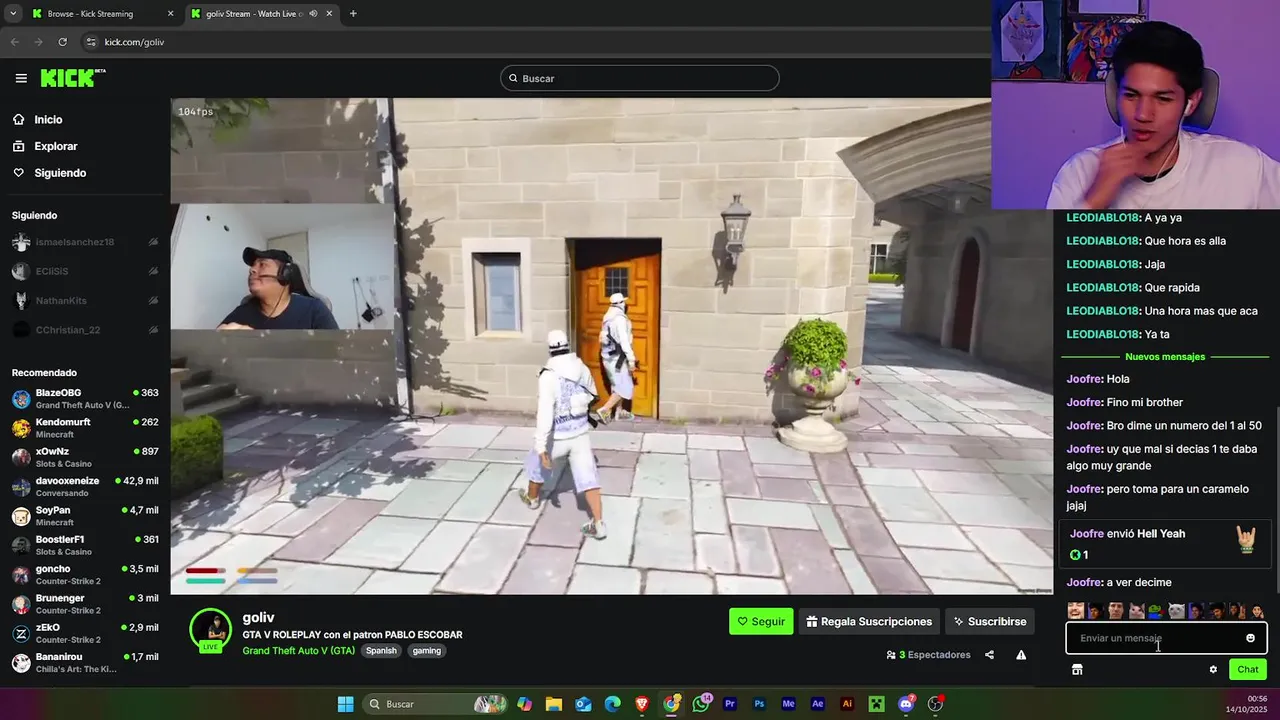Image resolution: width=1280 pixels, height=720 pixels.
Task: Open followed channel NathanKits
Action: tap(85, 300)
